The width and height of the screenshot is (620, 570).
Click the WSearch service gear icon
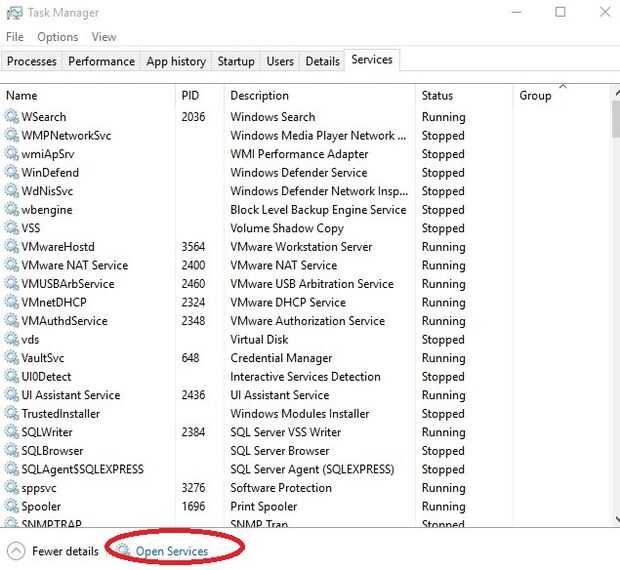tap(12, 117)
